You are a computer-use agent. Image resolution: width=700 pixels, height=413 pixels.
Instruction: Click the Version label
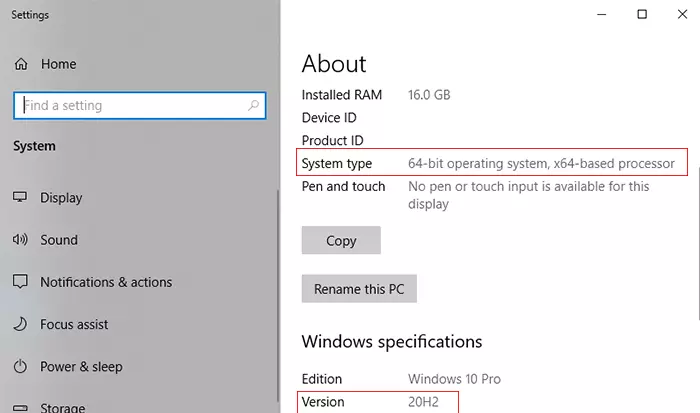click(x=323, y=402)
